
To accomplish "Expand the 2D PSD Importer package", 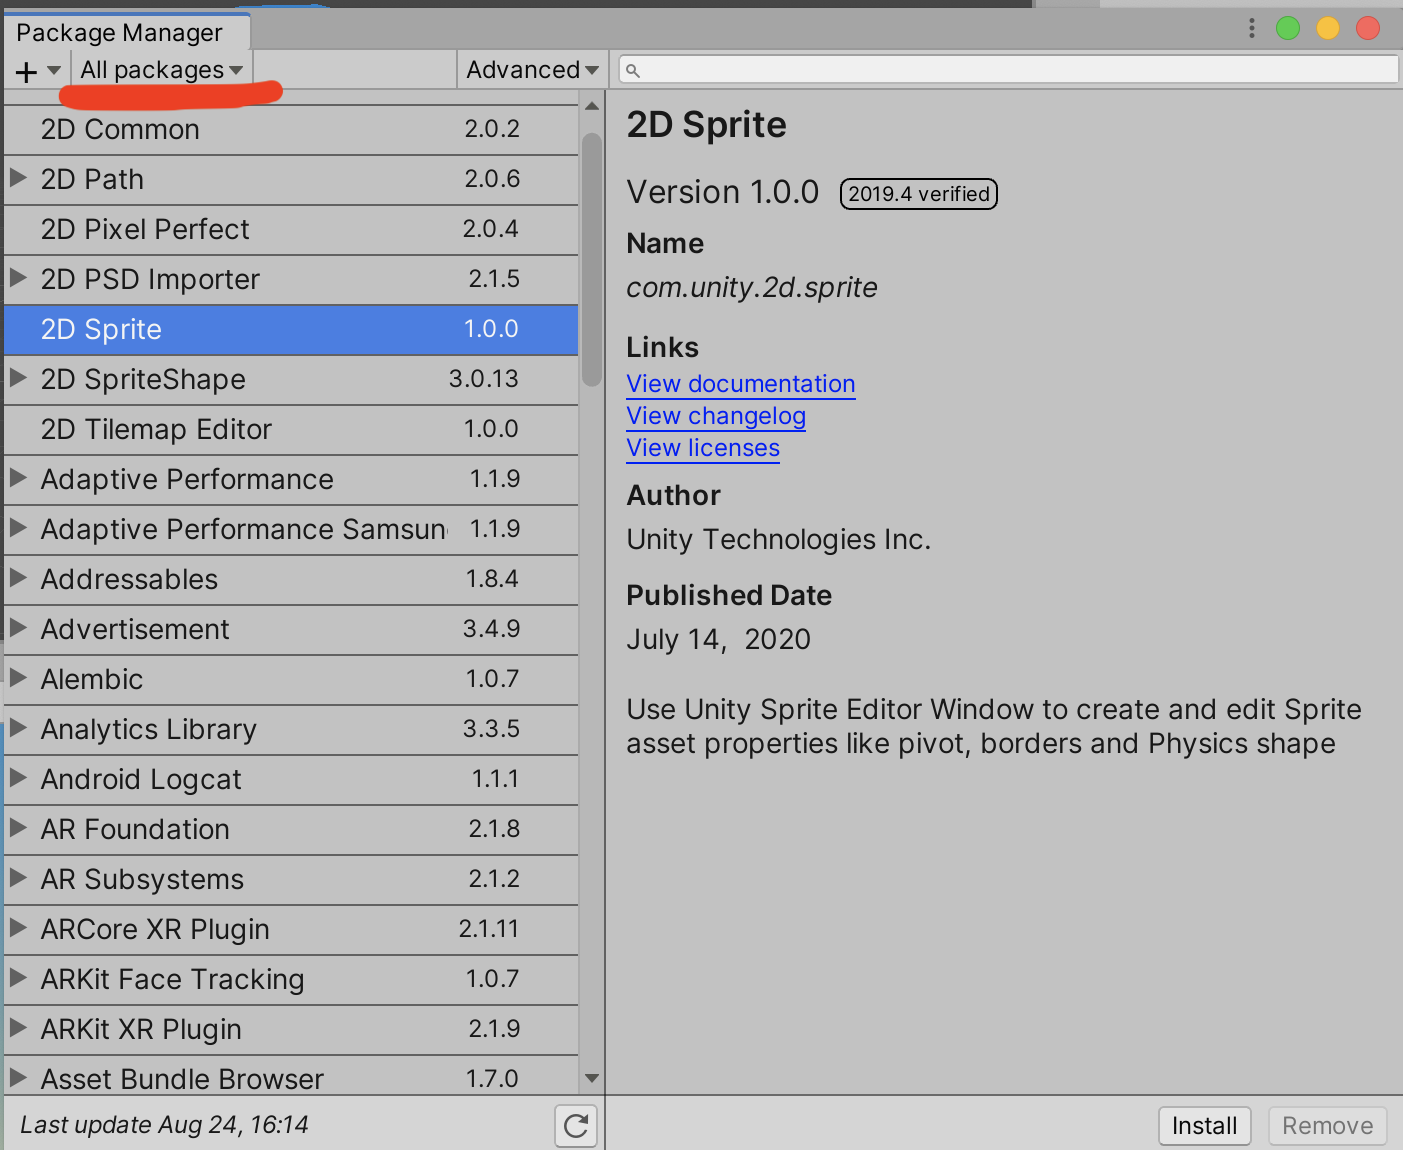I will 18,278.
